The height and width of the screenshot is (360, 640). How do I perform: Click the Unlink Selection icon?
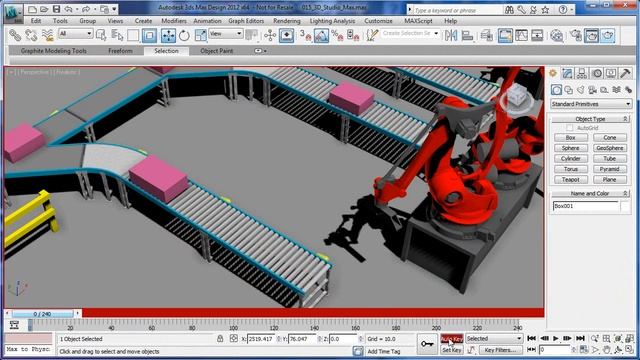[31, 36]
